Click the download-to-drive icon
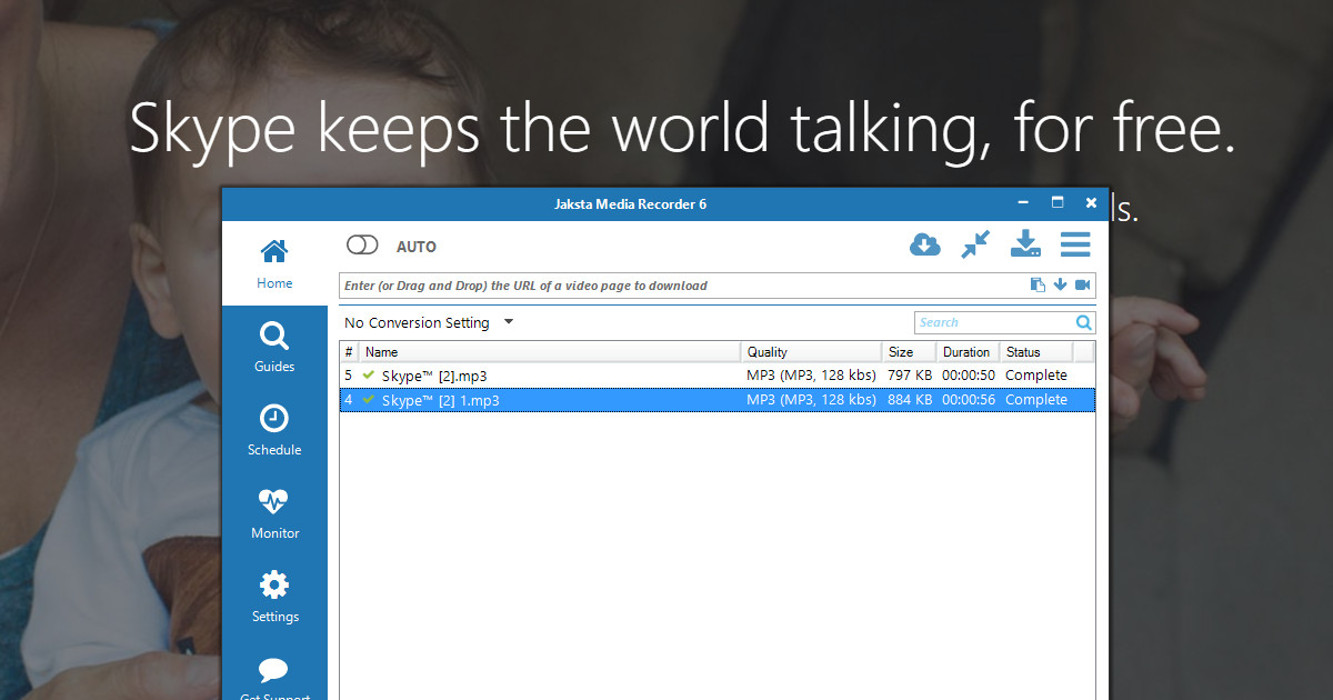Image resolution: width=1333 pixels, height=700 pixels. click(x=1026, y=245)
